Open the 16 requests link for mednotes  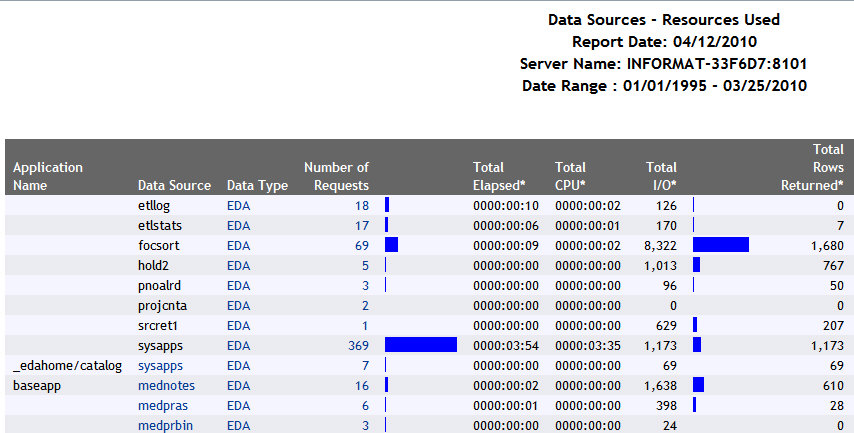coord(361,385)
